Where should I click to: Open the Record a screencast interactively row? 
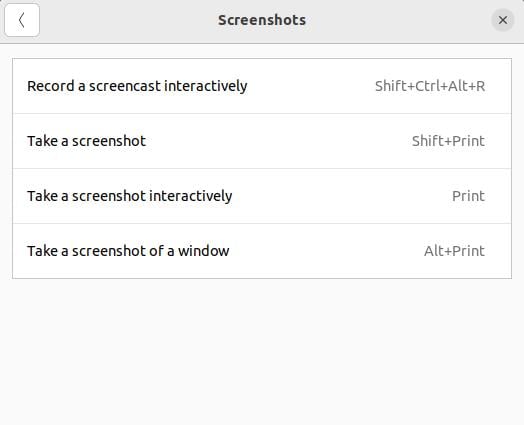coord(262,86)
